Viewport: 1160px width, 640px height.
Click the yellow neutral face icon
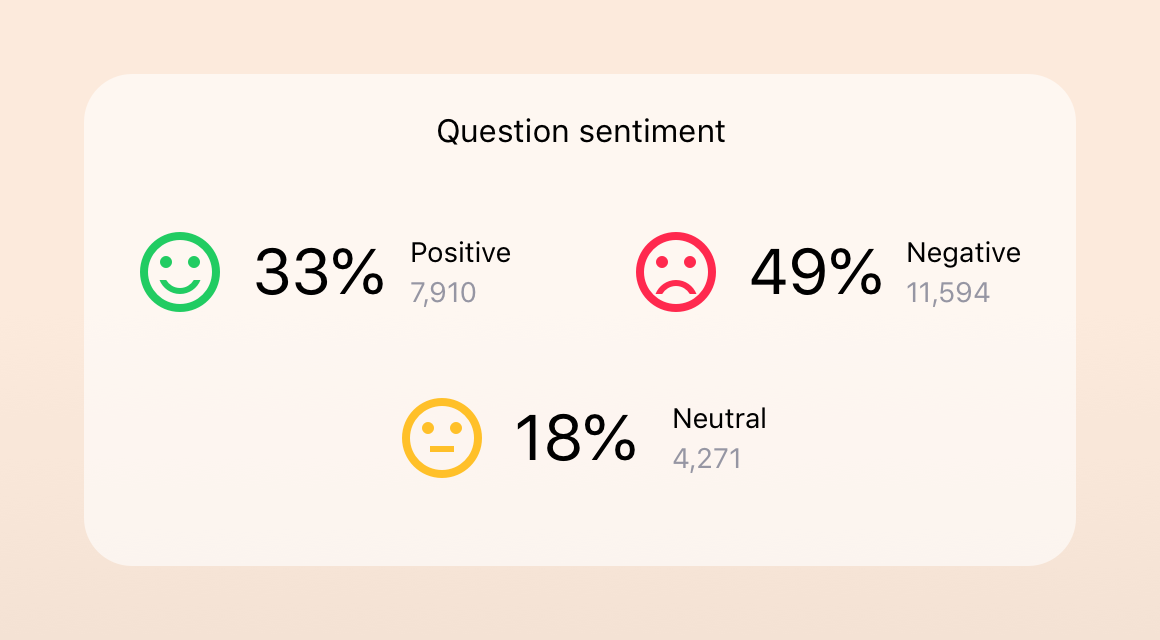coord(442,438)
